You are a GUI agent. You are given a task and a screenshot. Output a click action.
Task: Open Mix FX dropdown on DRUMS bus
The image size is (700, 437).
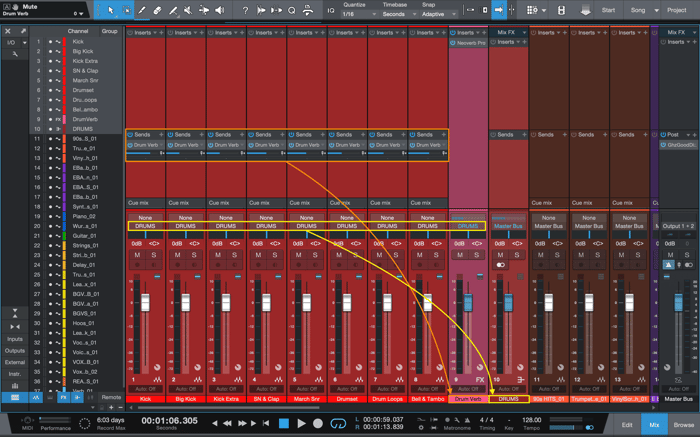(524, 33)
